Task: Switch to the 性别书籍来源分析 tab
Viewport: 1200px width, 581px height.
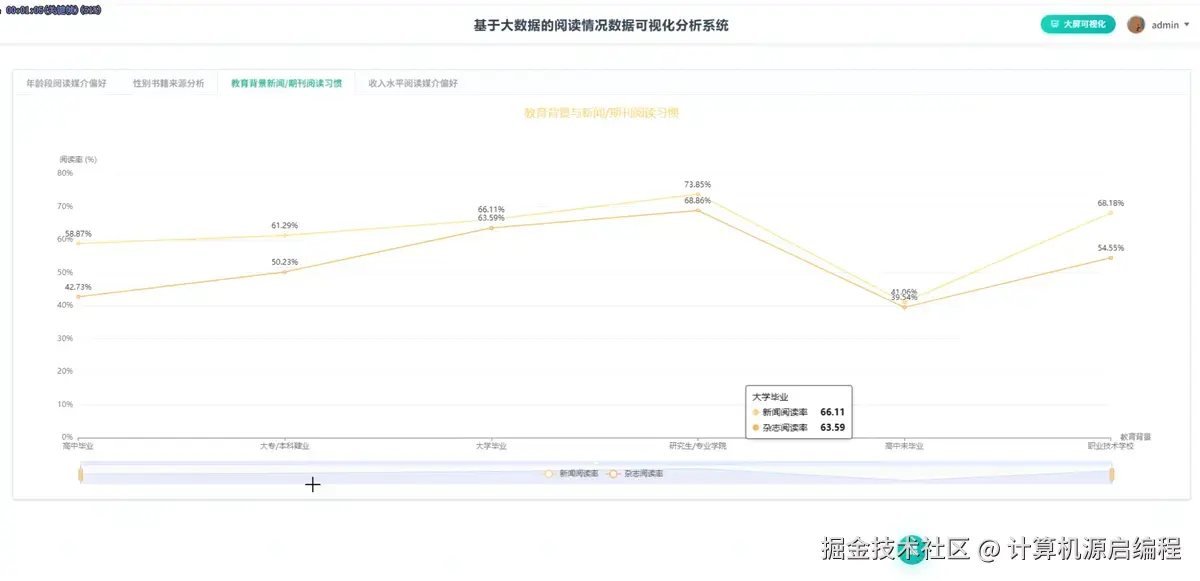Action: click(x=168, y=83)
